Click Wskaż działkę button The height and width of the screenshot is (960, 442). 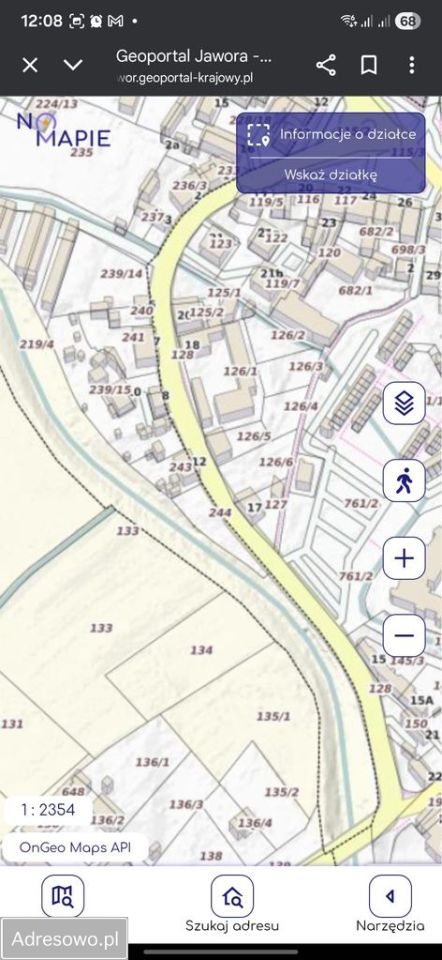point(331,174)
